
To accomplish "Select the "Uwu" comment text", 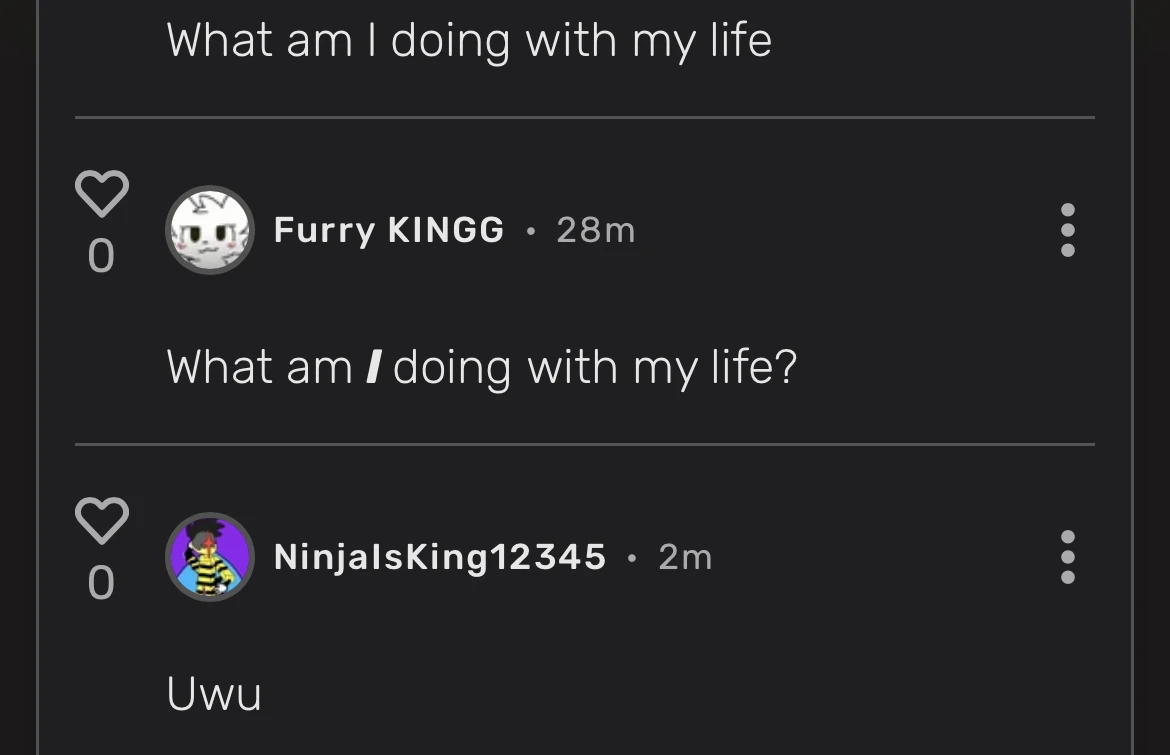I will click(x=214, y=694).
